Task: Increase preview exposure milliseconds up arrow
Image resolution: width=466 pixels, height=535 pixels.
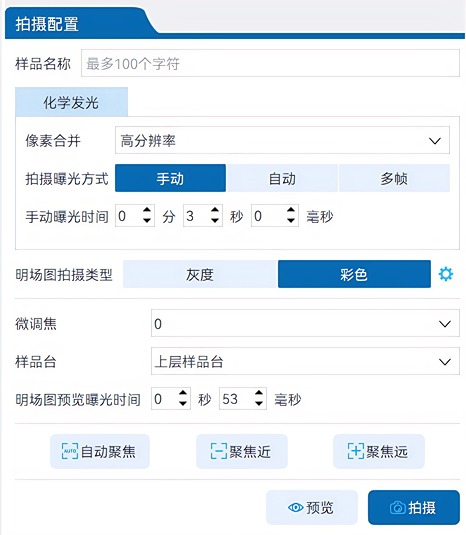Action: tap(259, 393)
